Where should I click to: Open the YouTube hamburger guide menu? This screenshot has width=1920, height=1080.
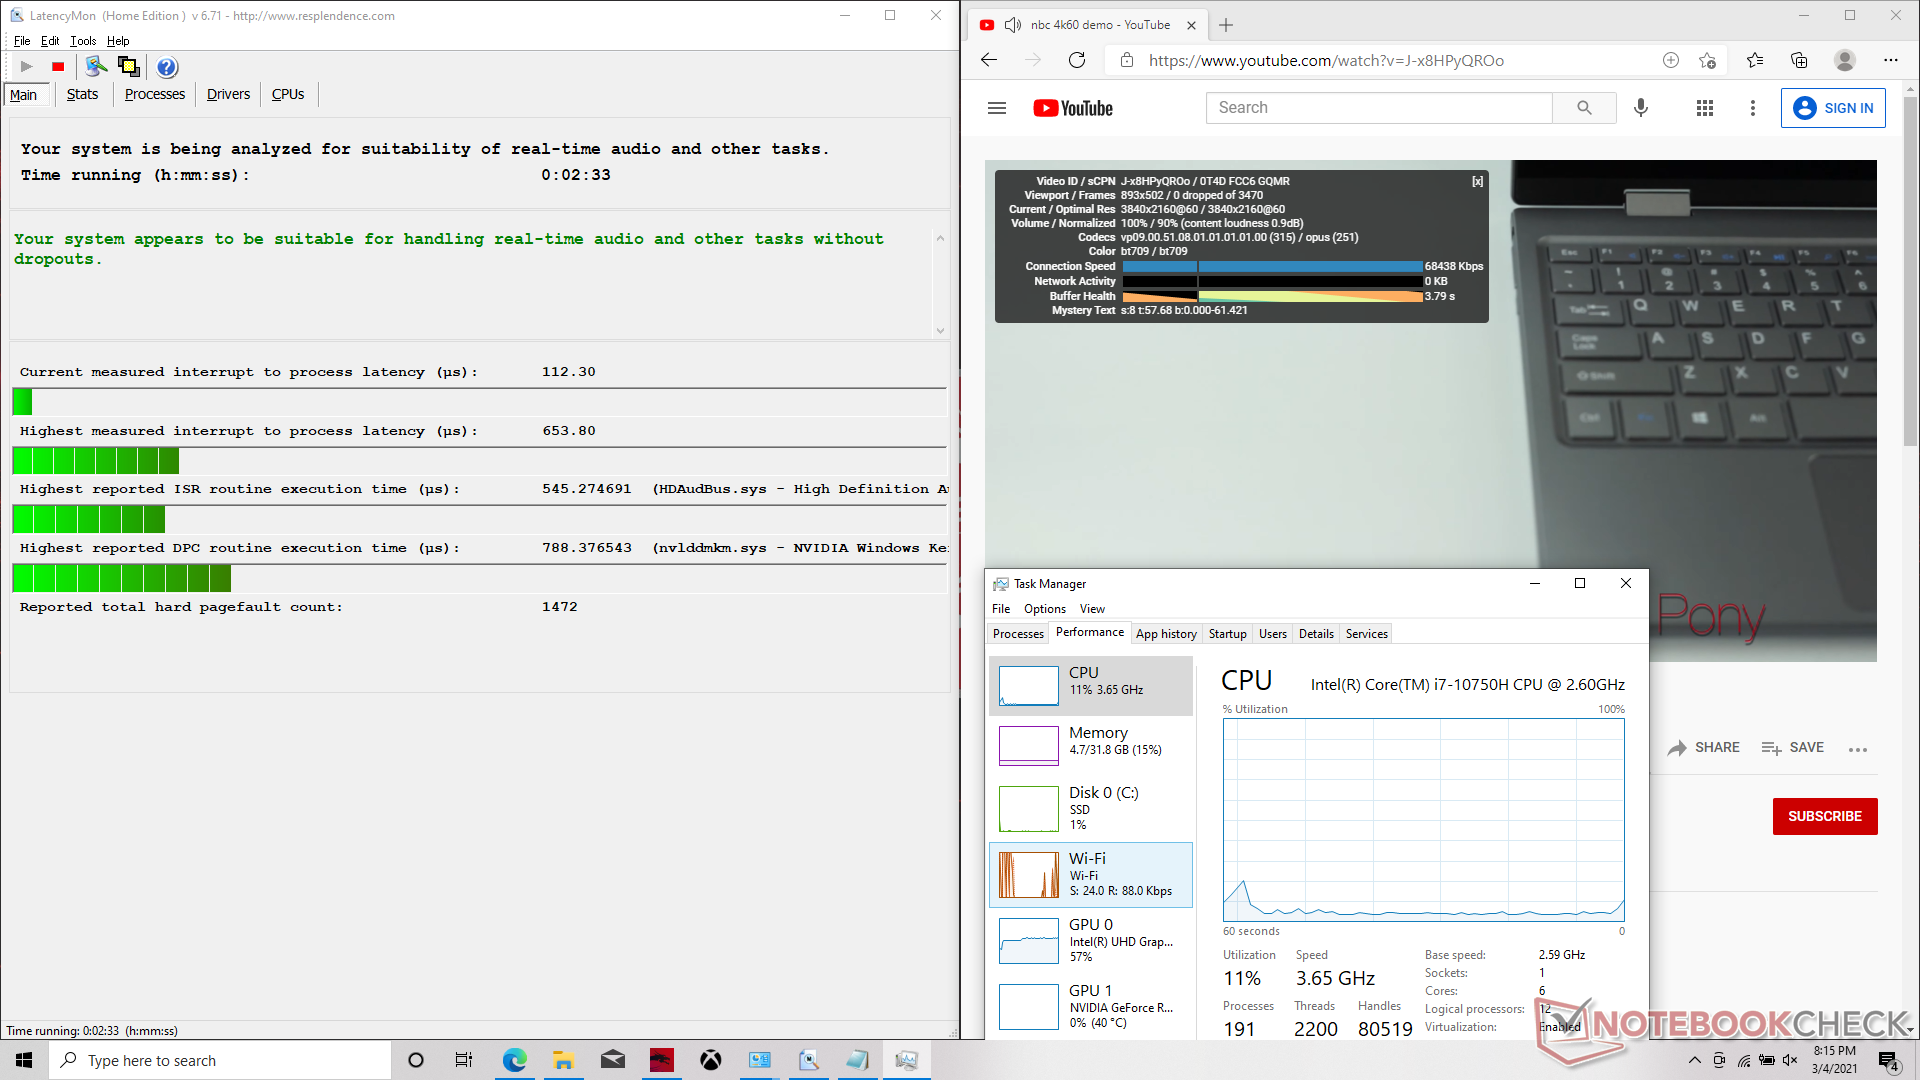tap(996, 108)
